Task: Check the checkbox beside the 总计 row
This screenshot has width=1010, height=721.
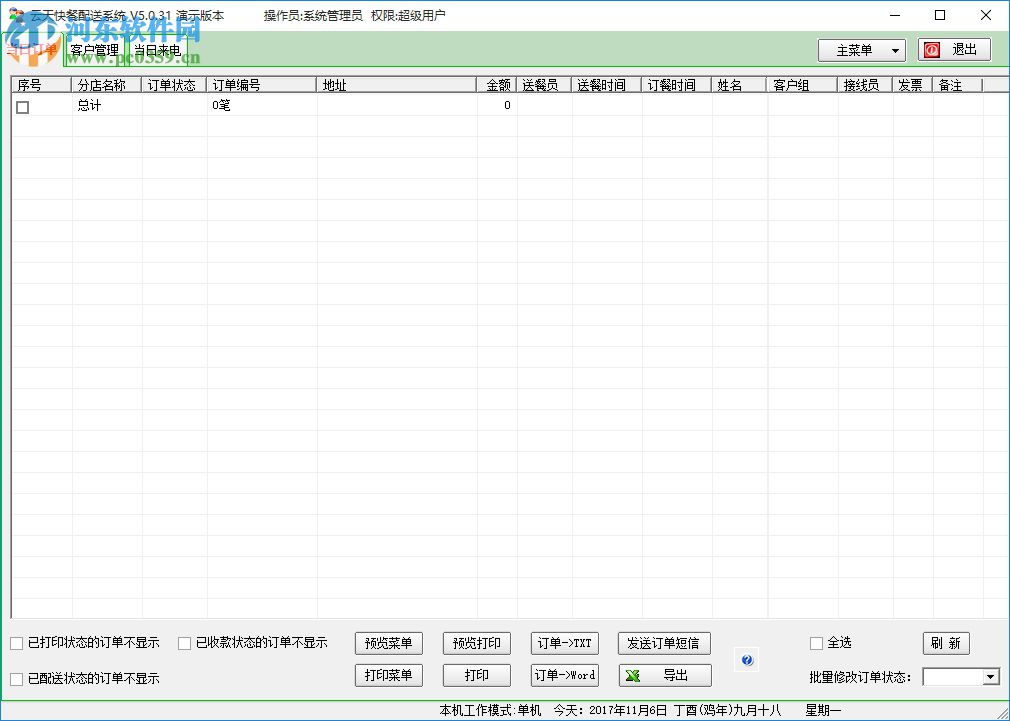Action: (22, 106)
